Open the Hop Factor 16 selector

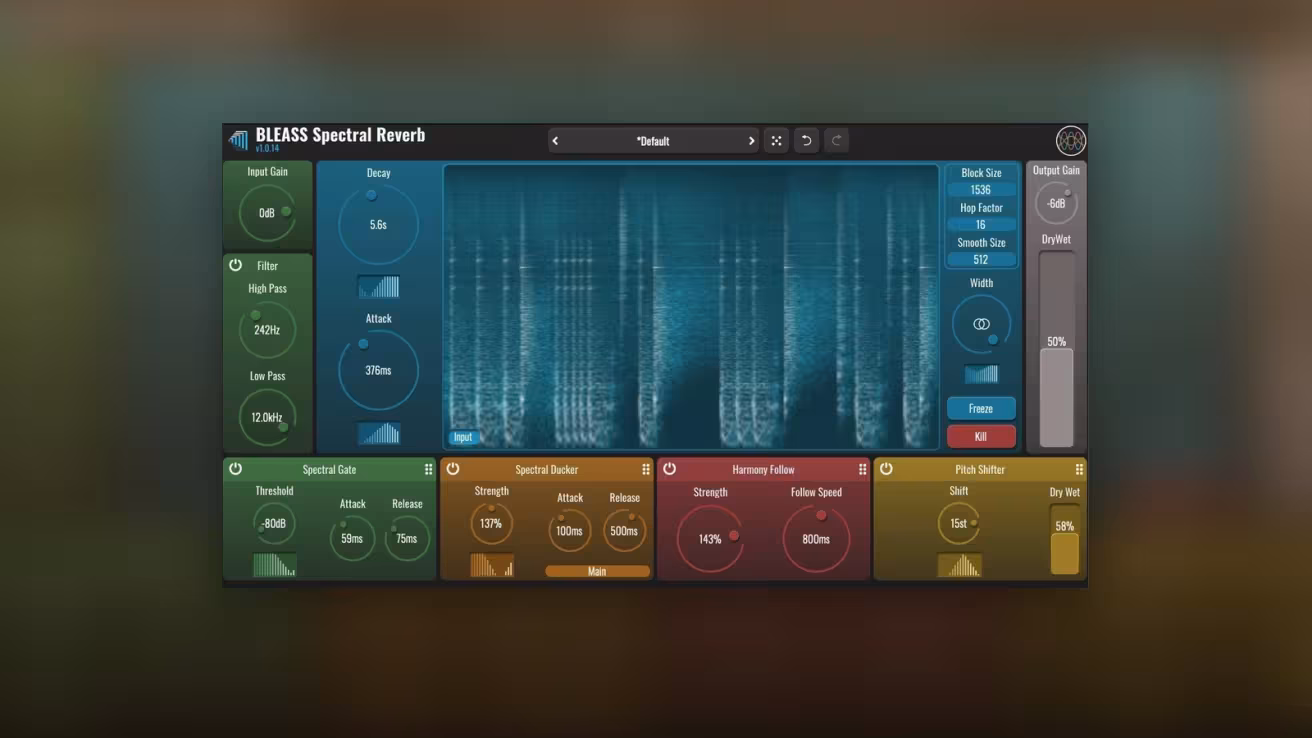point(981,225)
